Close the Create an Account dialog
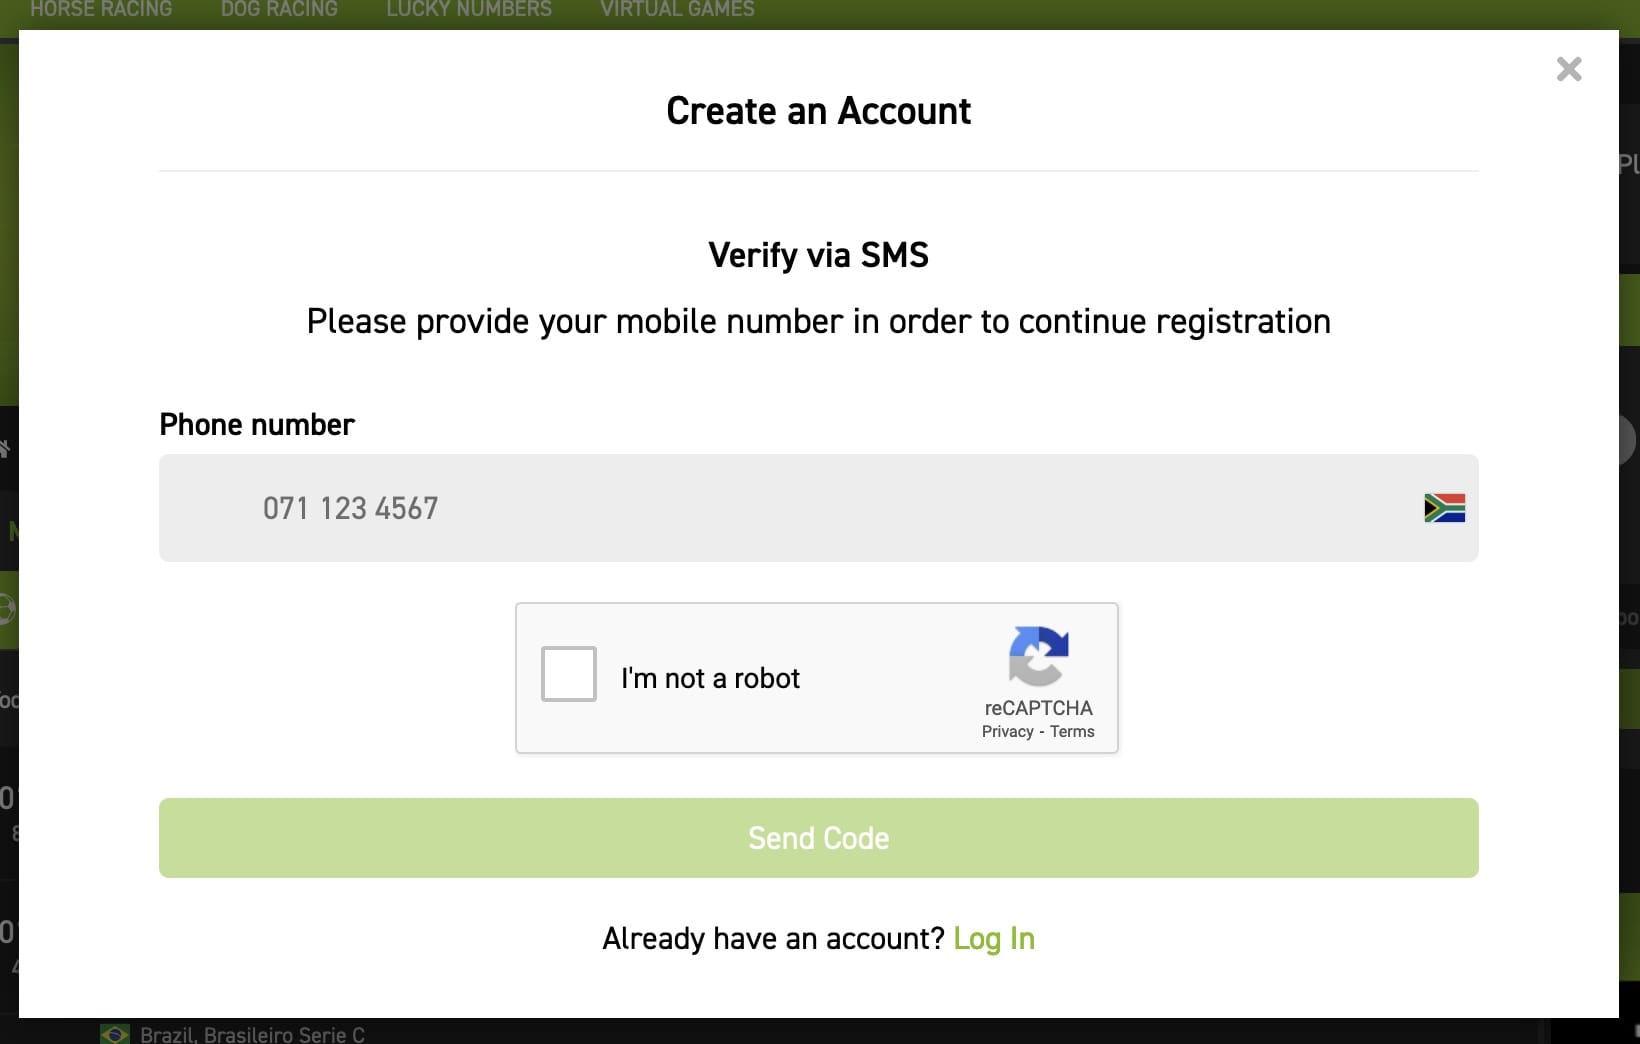Viewport: 1640px width, 1044px height. 1569,69
